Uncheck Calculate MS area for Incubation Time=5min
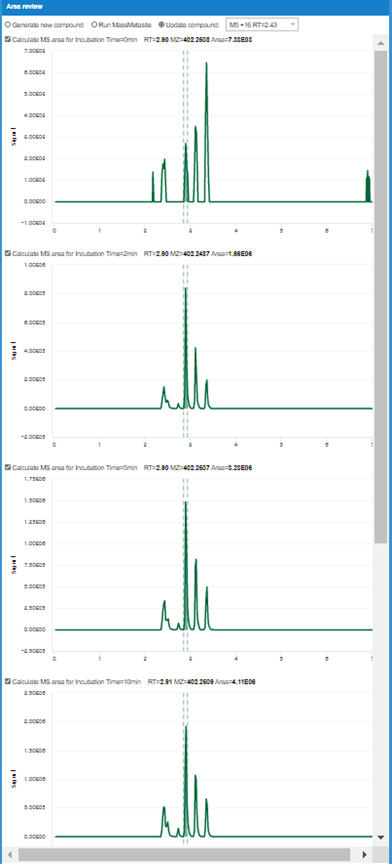The image size is (392, 864). point(7,467)
